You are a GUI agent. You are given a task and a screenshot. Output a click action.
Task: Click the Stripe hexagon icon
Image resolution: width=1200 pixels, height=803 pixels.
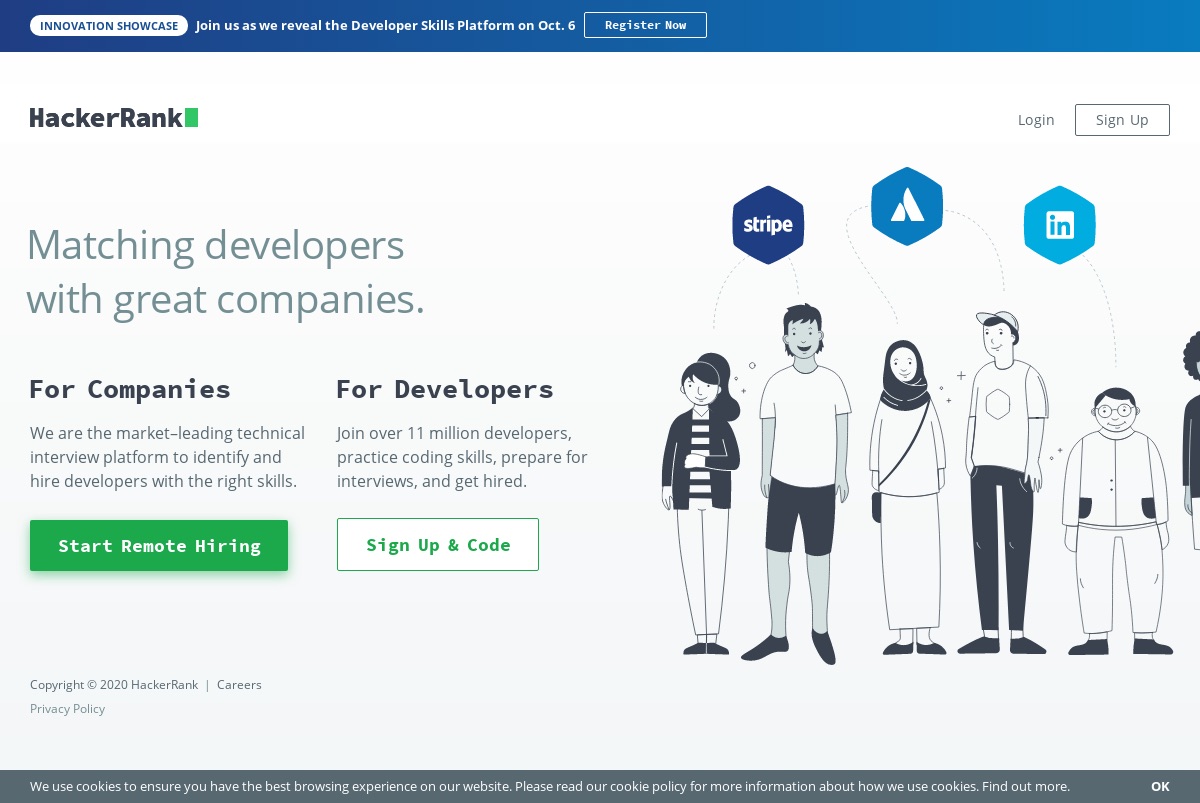point(768,225)
